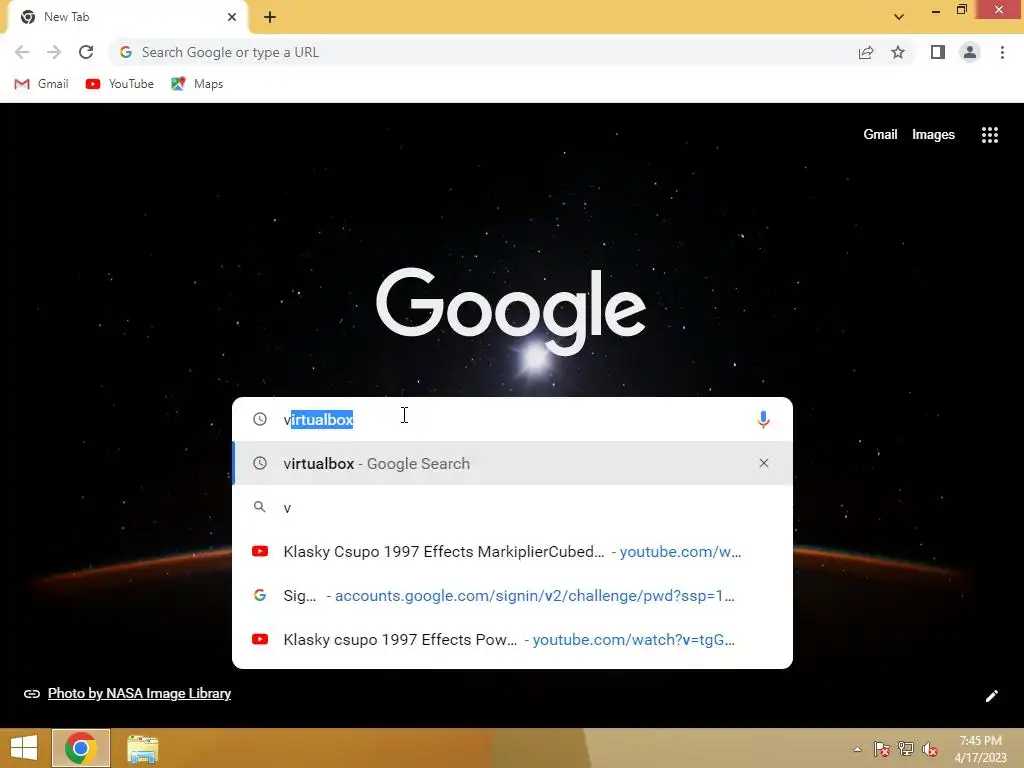Open the Google apps grid icon
This screenshot has width=1024, height=768.
coord(990,135)
